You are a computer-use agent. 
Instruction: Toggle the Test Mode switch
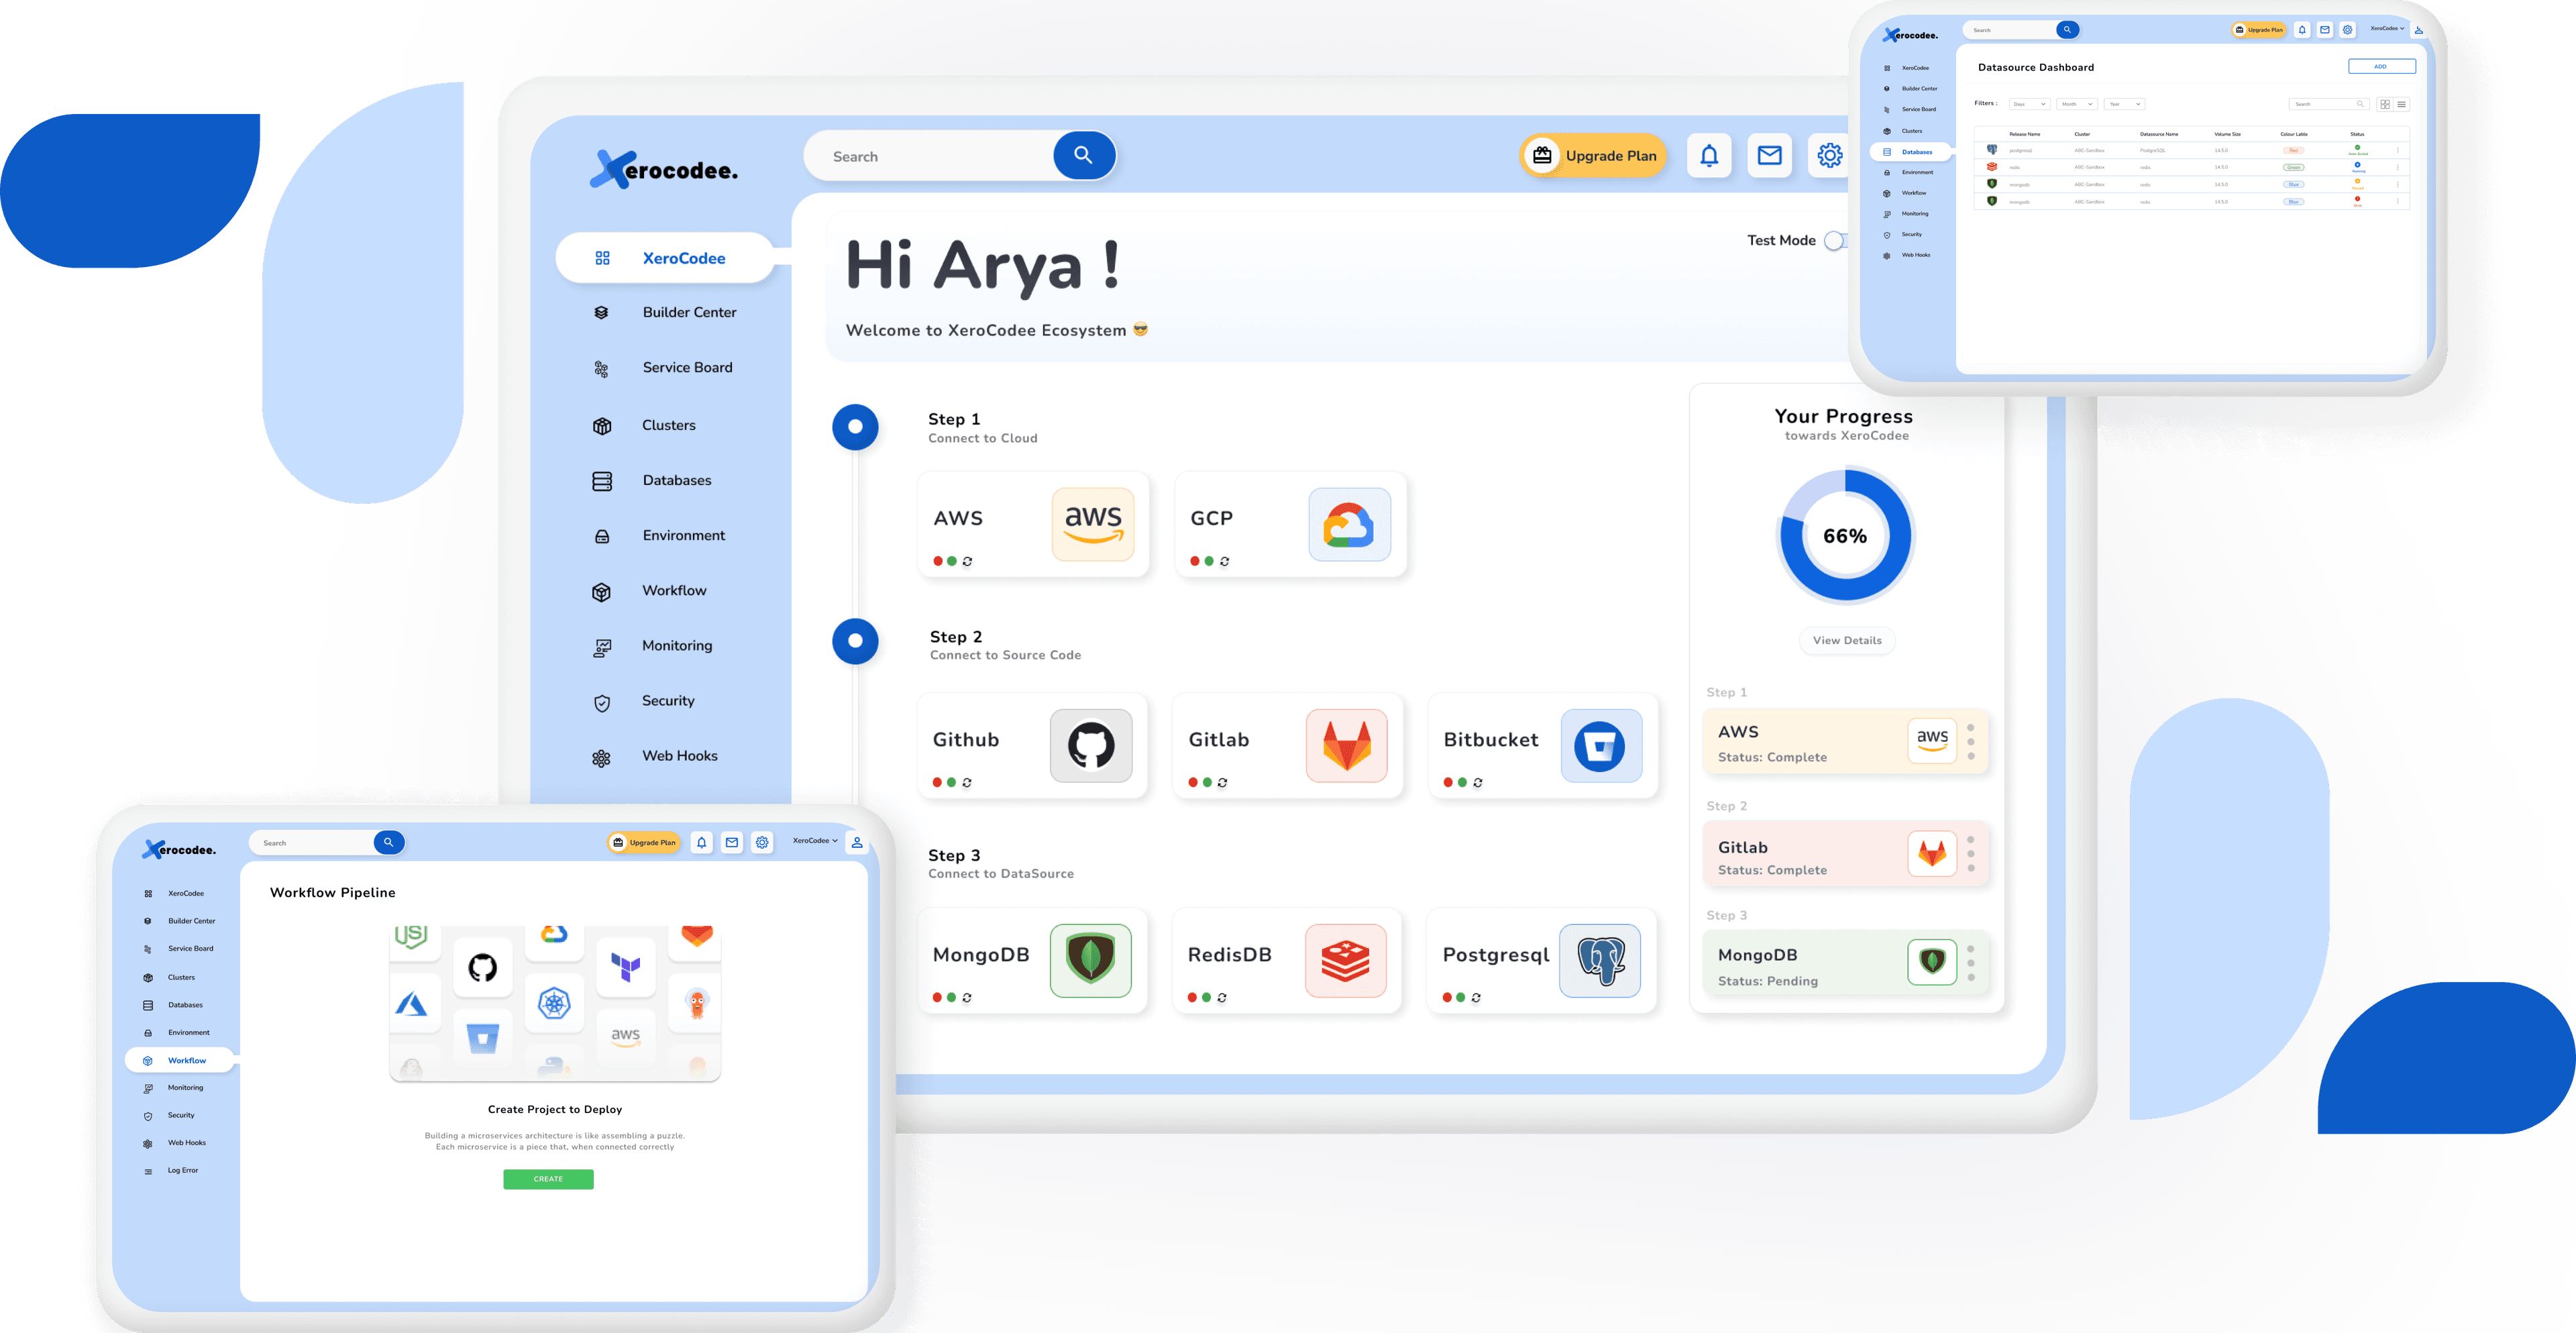pyautogui.click(x=1836, y=241)
